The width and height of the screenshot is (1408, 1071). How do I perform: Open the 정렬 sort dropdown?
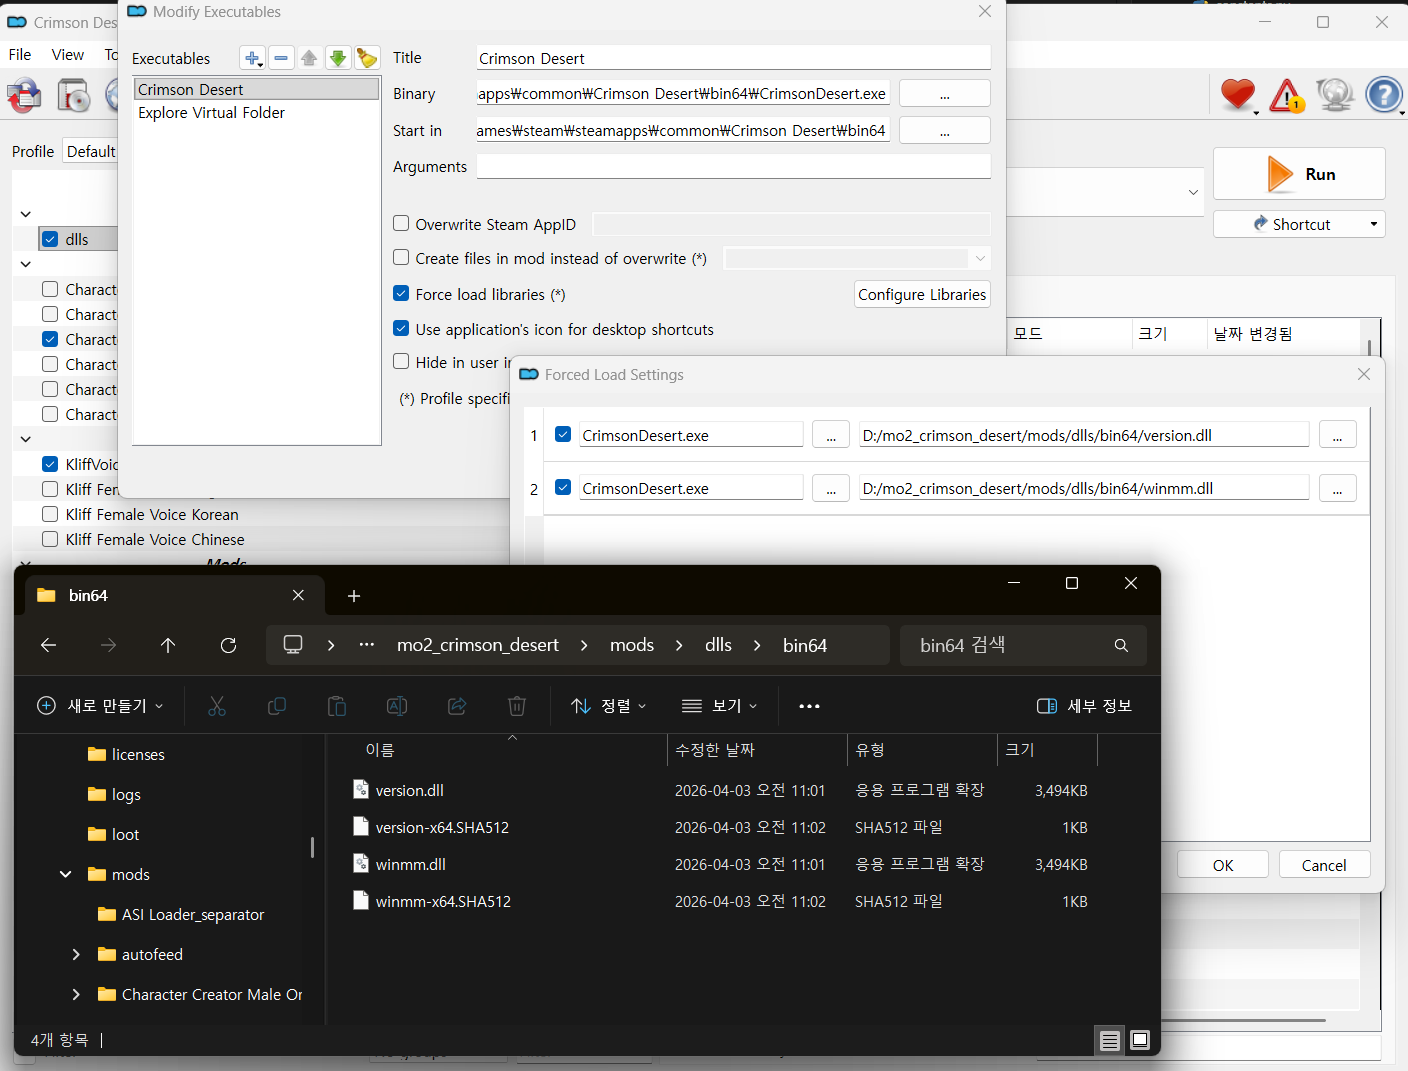pyautogui.click(x=608, y=706)
